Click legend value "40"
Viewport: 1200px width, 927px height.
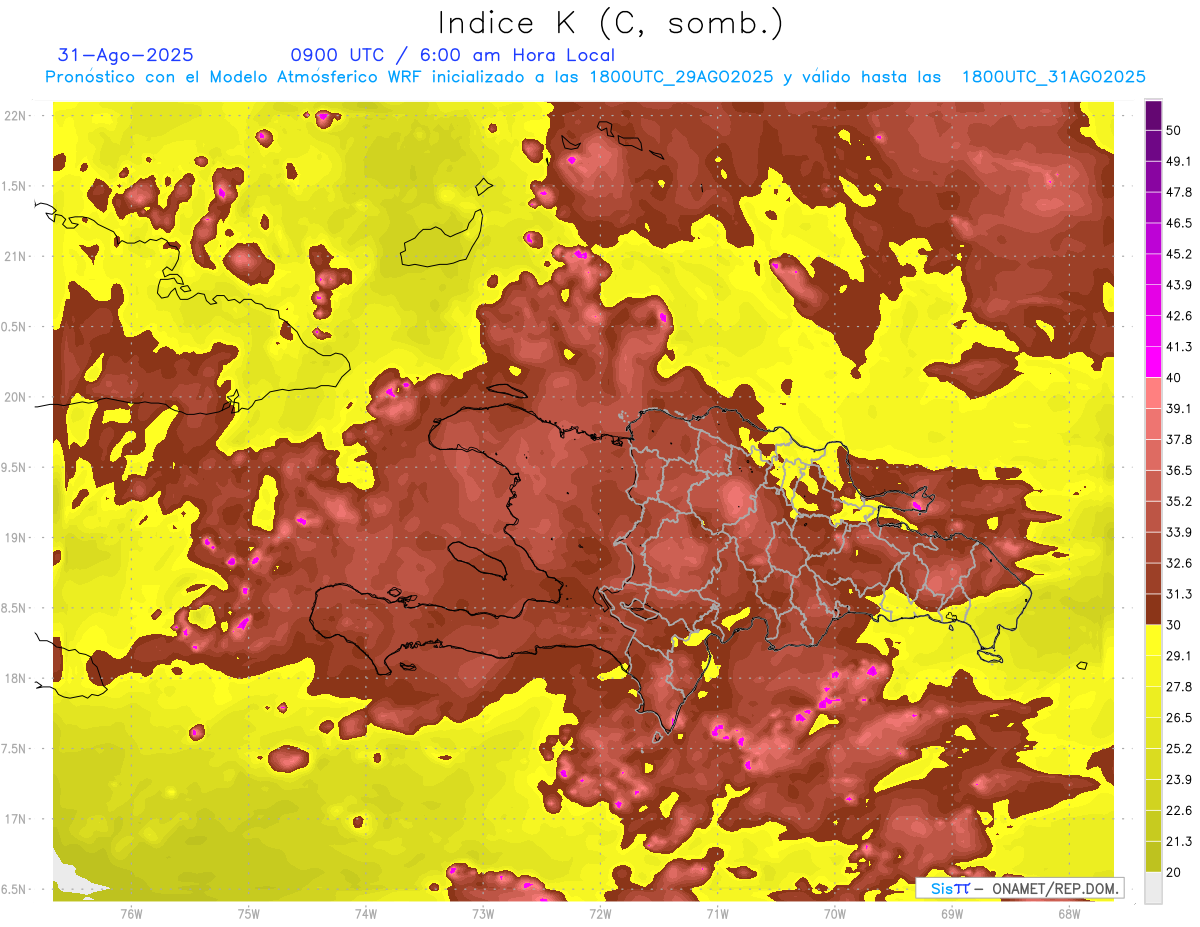pyautogui.click(x=1175, y=377)
